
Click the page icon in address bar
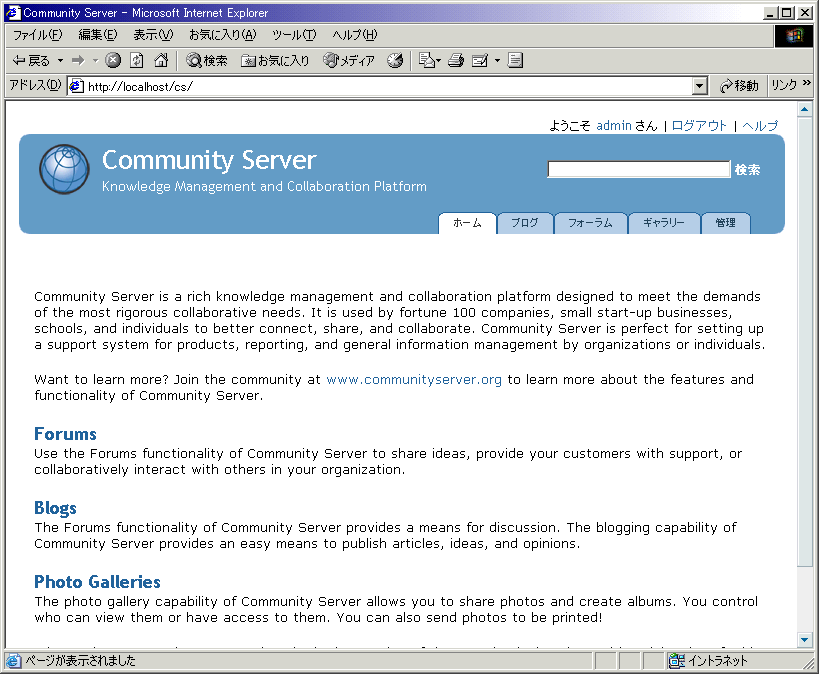tap(76, 86)
